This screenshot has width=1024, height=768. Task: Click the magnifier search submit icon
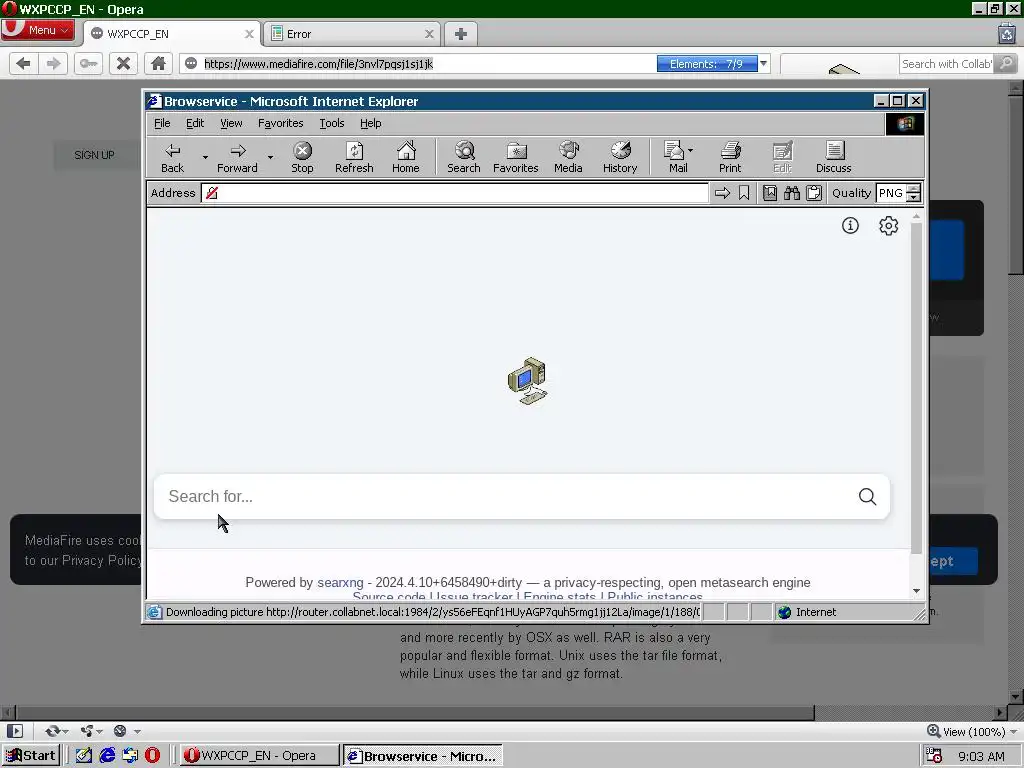coord(867,496)
